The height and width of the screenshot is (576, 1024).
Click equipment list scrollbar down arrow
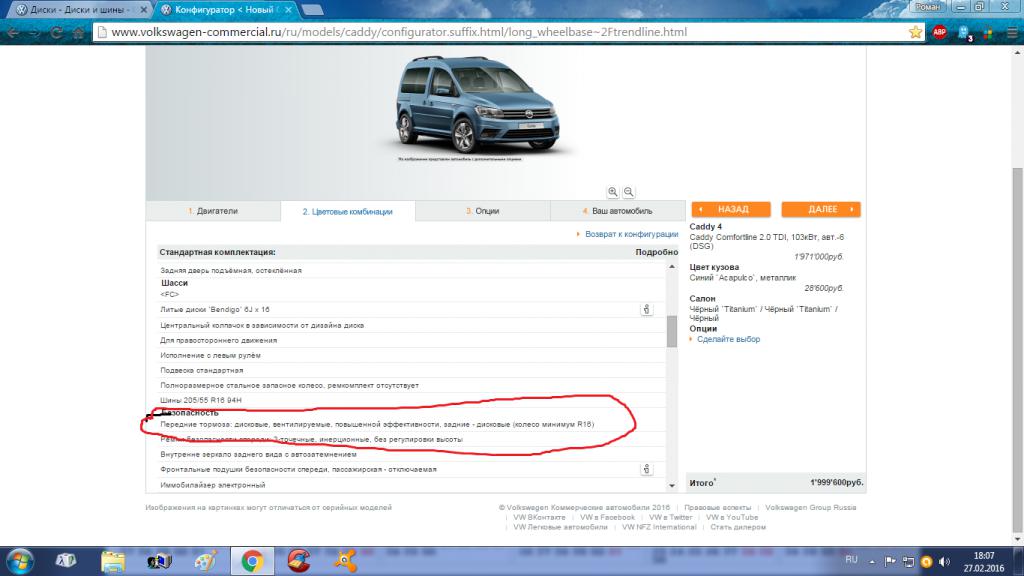(x=672, y=485)
